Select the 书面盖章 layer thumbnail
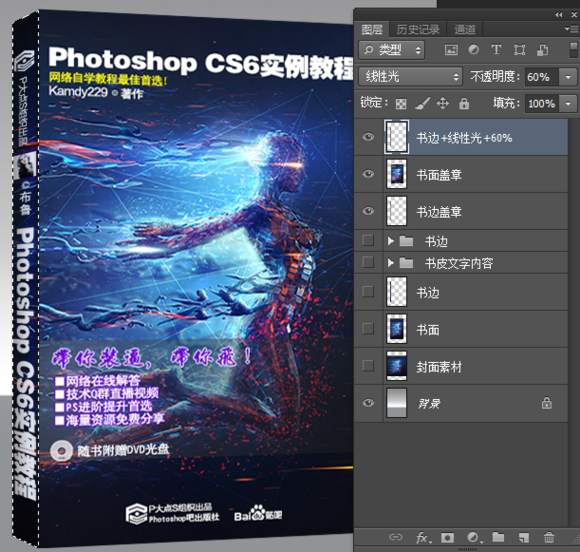The image size is (580, 552). point(397,174)
